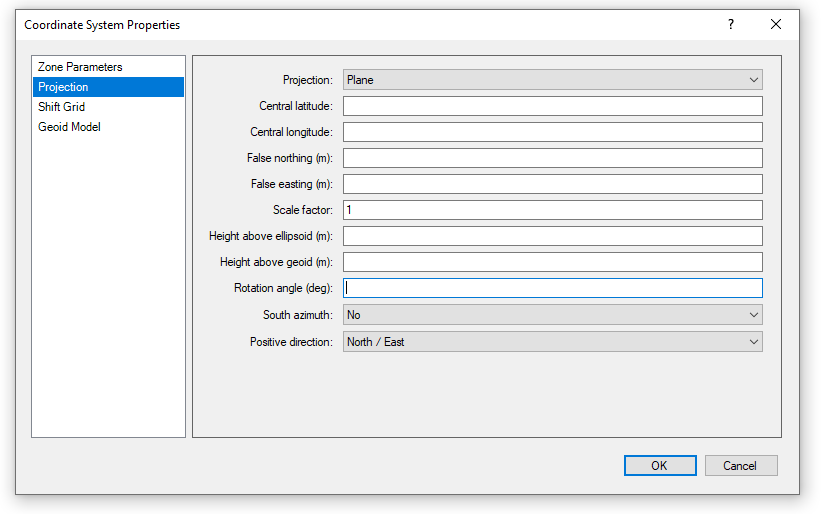Screen dimensions: 827x514
Task: Click the Central latitude input field
Action: click(552, 106)
